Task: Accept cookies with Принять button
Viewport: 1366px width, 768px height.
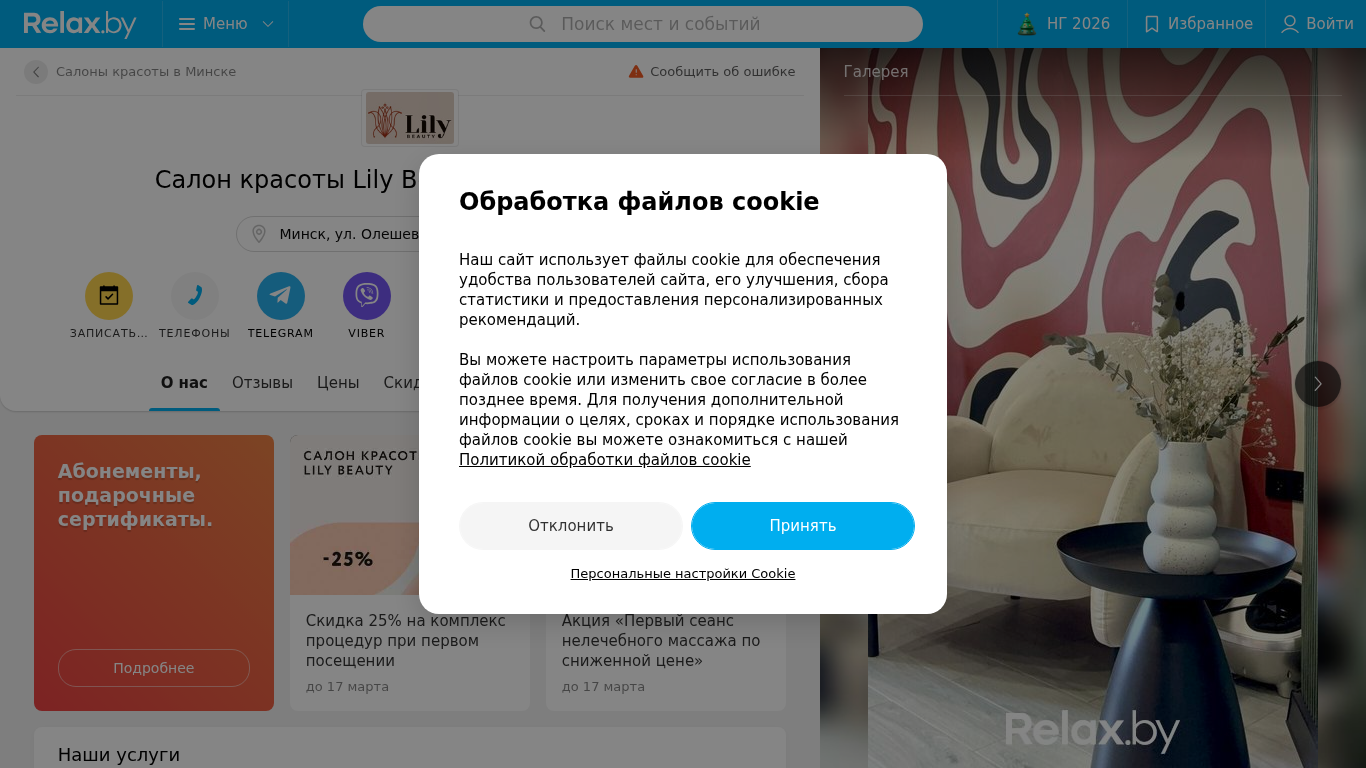Action: 803,526
